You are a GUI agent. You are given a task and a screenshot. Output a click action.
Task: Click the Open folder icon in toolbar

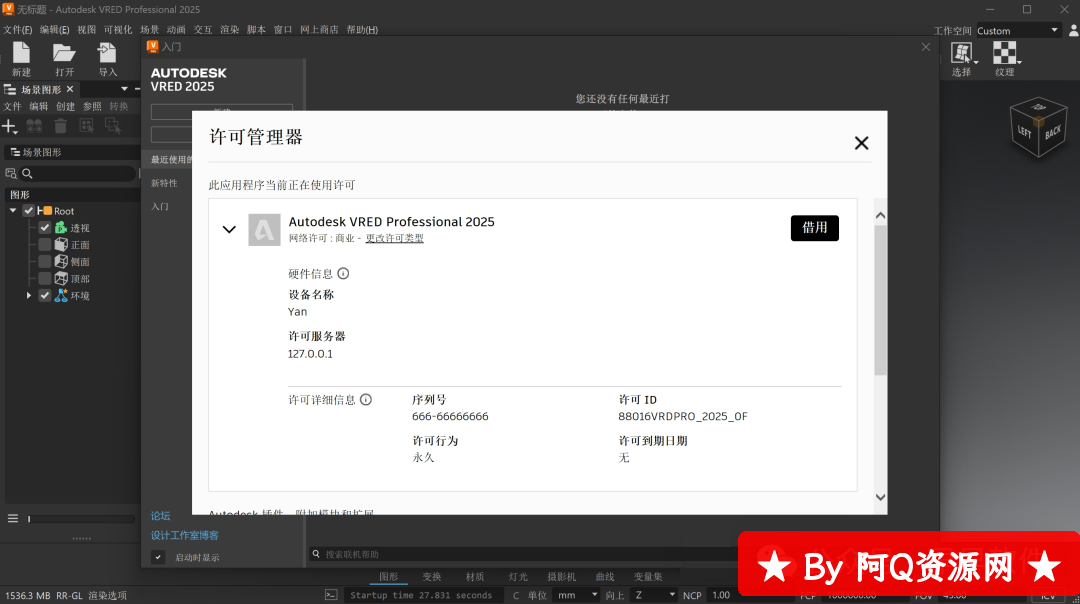coord(64,53)
